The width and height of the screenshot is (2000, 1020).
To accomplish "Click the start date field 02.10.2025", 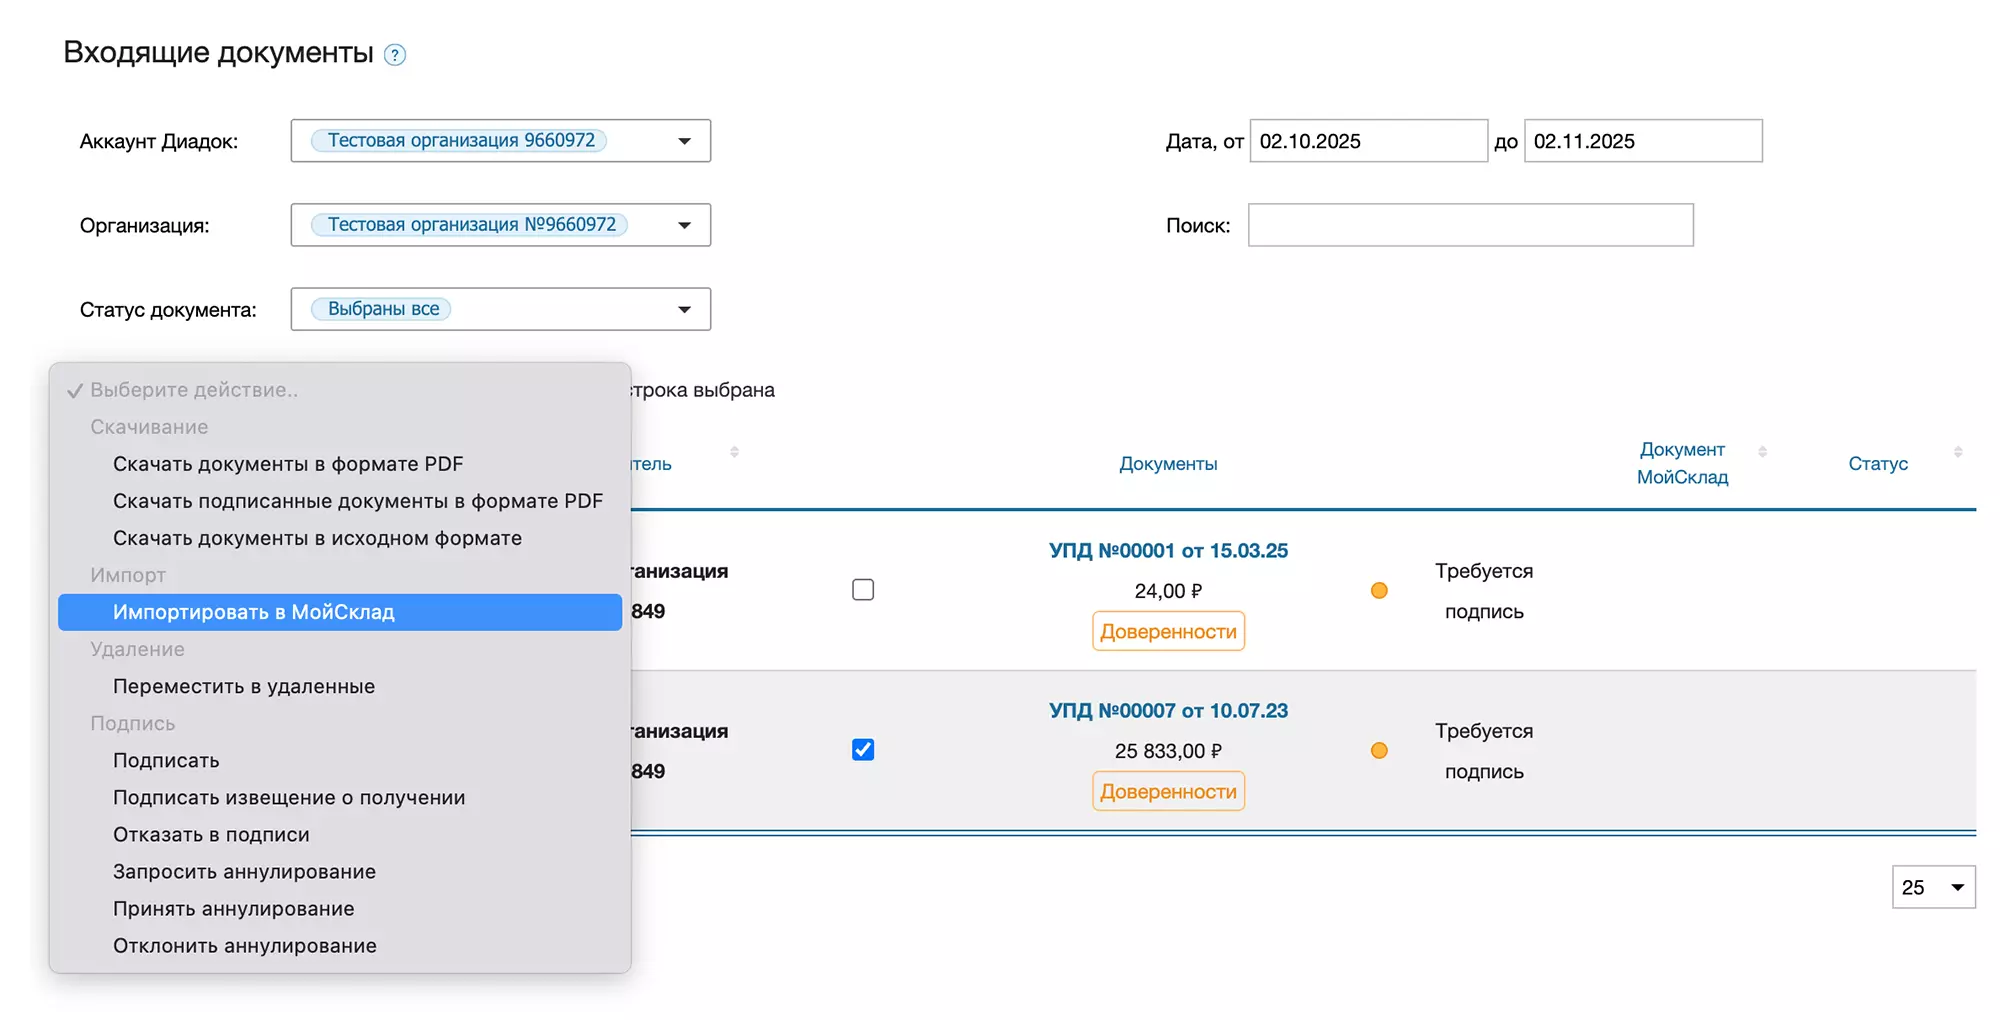I will (1368, 141).
